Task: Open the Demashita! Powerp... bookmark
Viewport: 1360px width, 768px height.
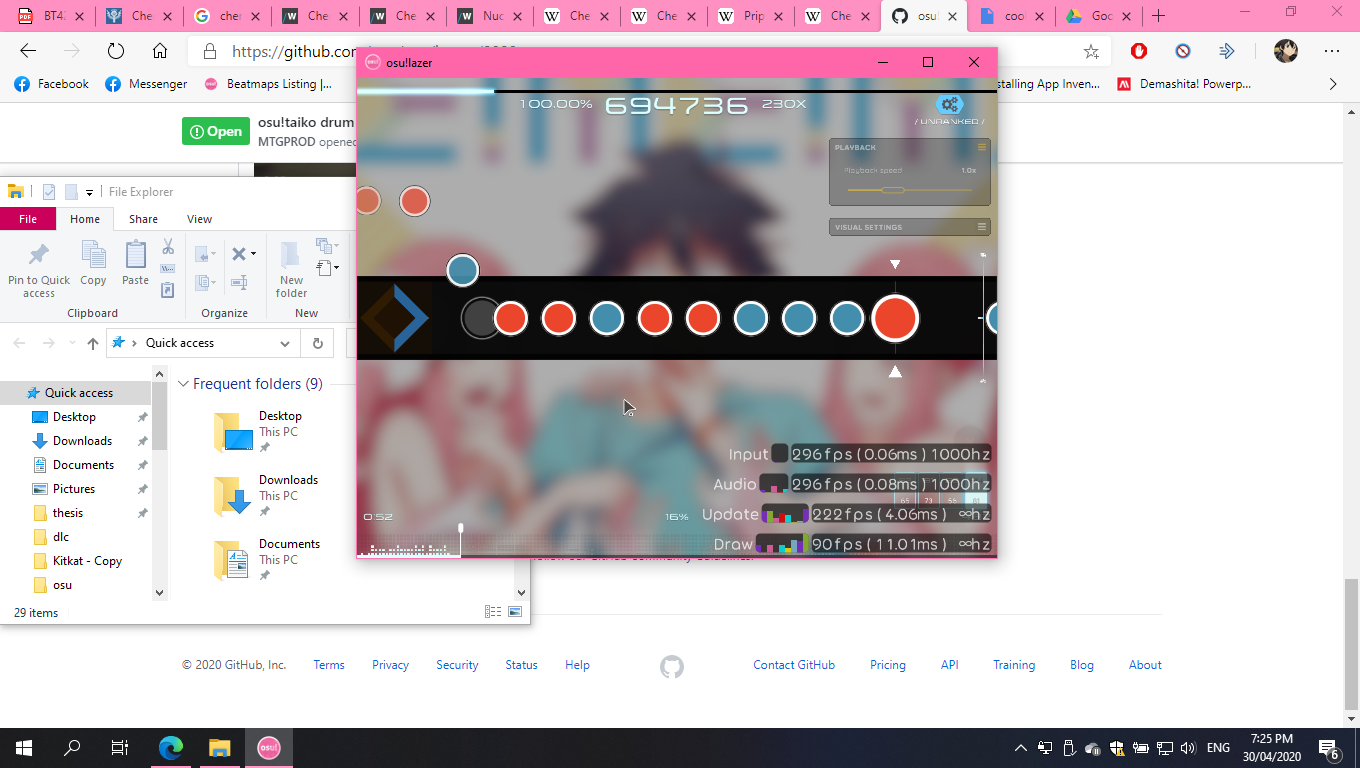Action: click(1183, 84)
